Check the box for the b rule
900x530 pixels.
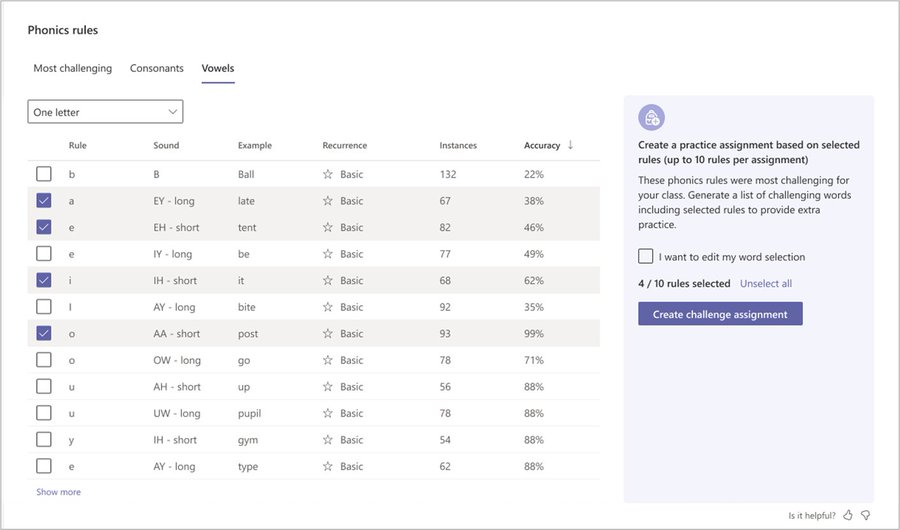pyautogui.click(x=44, y=174)
